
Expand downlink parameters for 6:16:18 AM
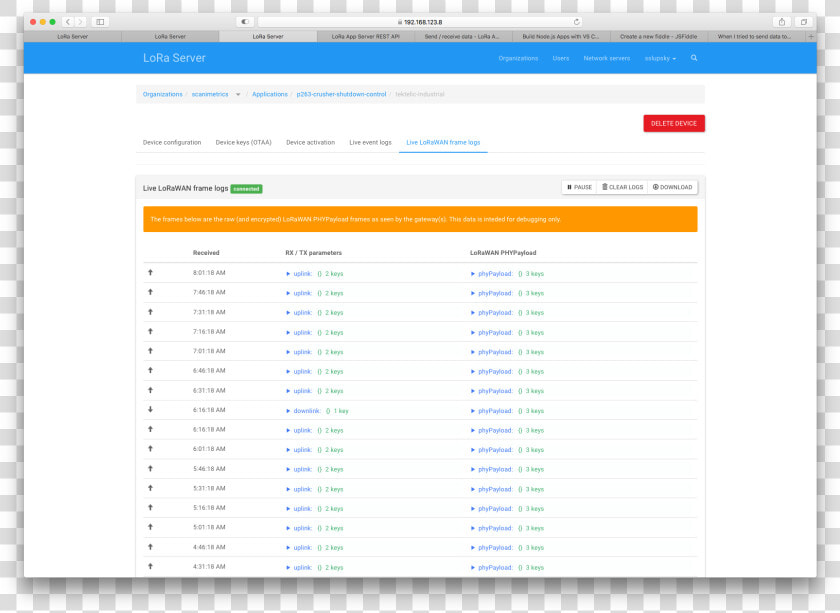288,411
